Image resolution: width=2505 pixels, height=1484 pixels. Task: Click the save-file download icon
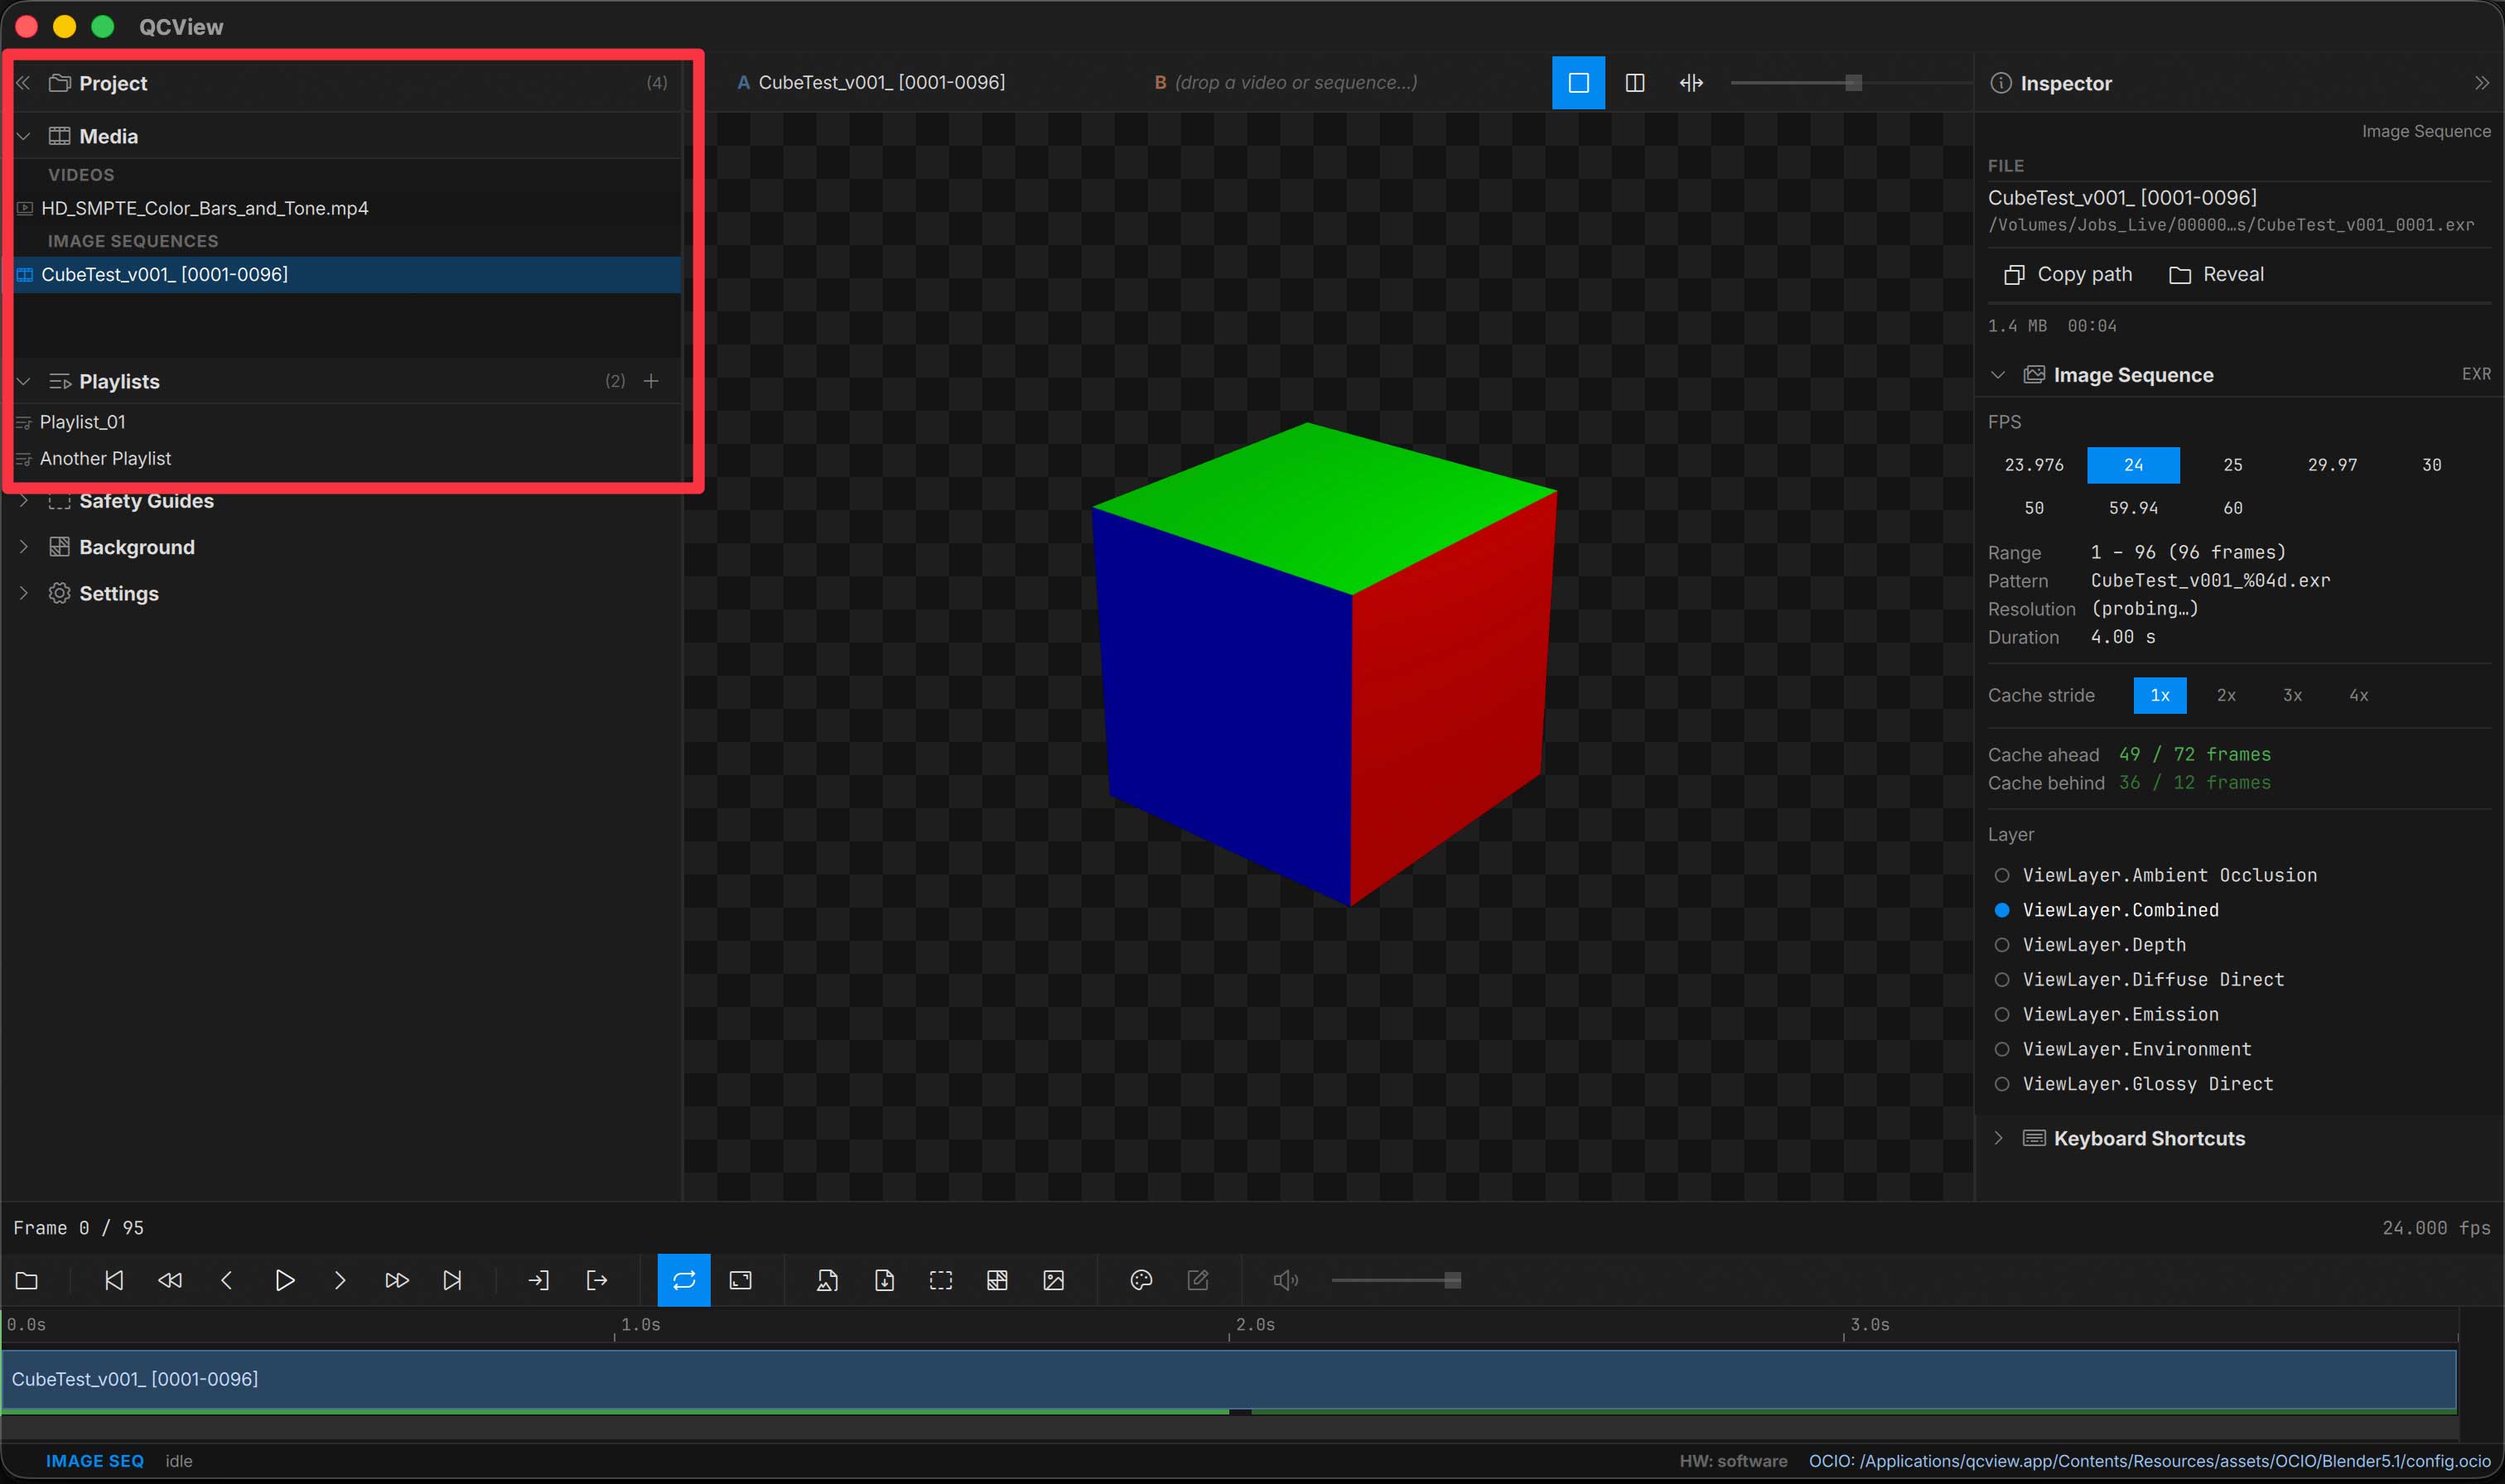point(884,1280)
